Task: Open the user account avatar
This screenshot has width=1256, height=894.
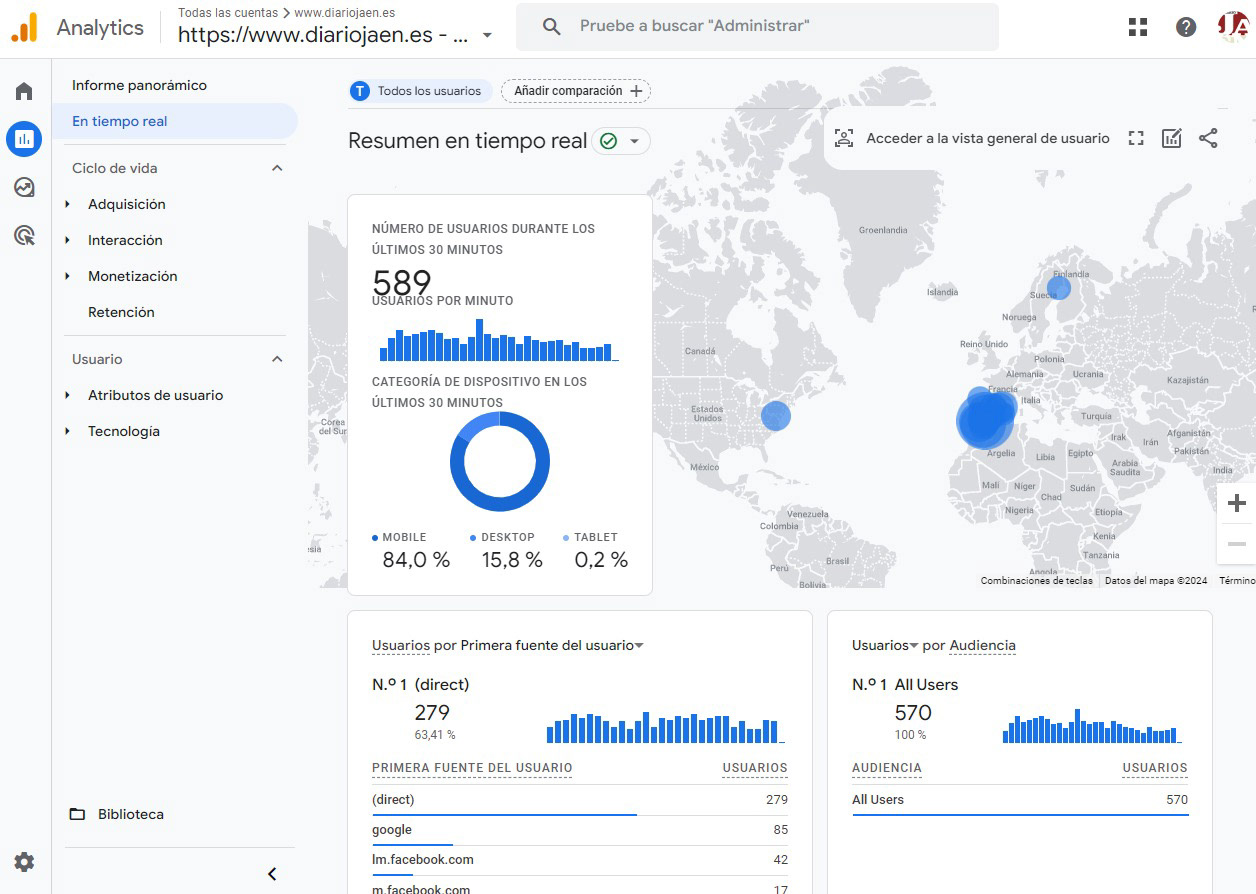Action: point(1233,27)
